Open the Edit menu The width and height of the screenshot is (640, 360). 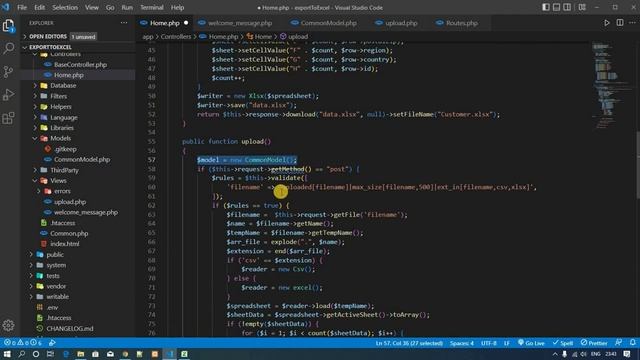pos(40,7)
